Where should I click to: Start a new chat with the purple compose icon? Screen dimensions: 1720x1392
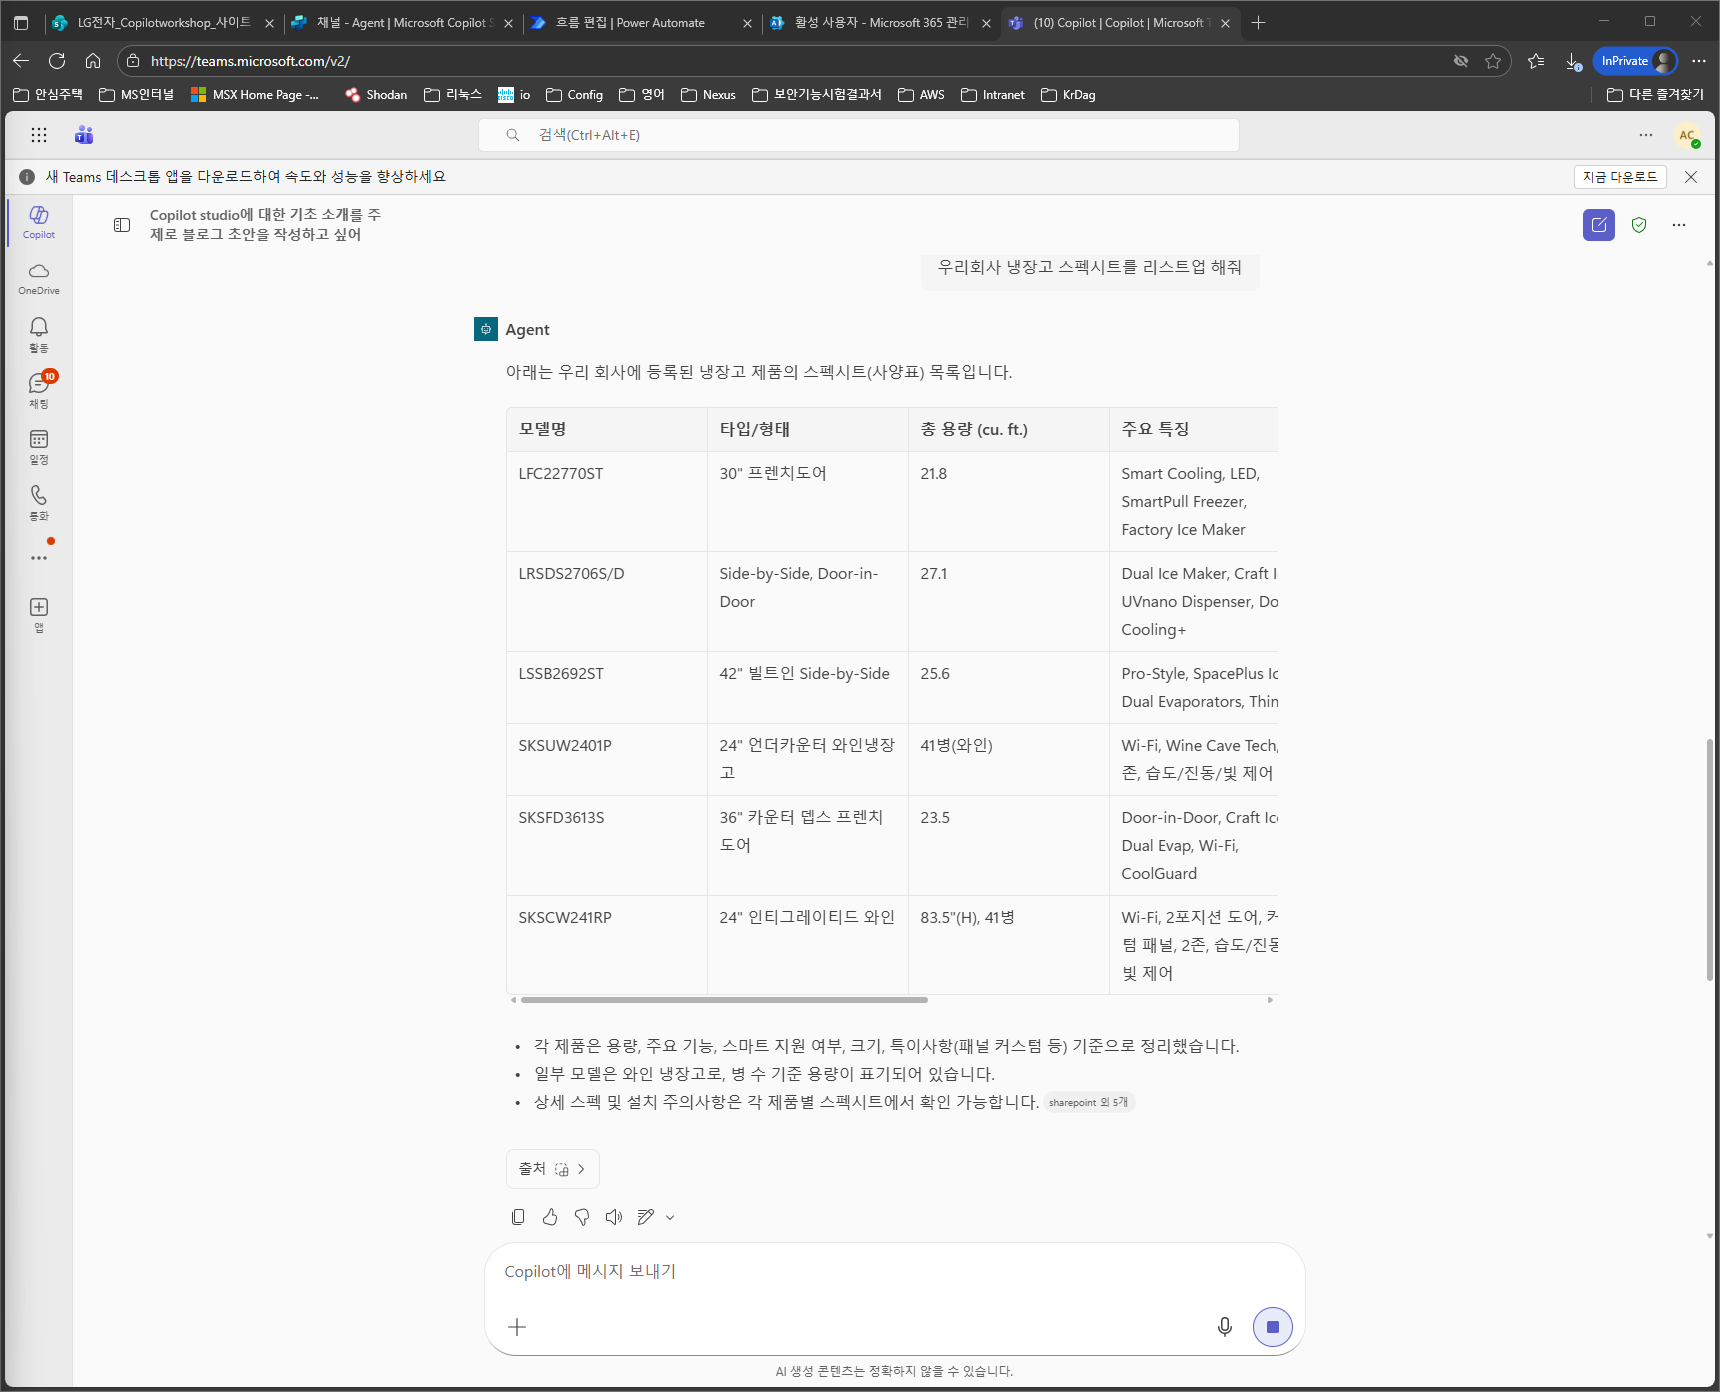click(x=1599, y=225)
